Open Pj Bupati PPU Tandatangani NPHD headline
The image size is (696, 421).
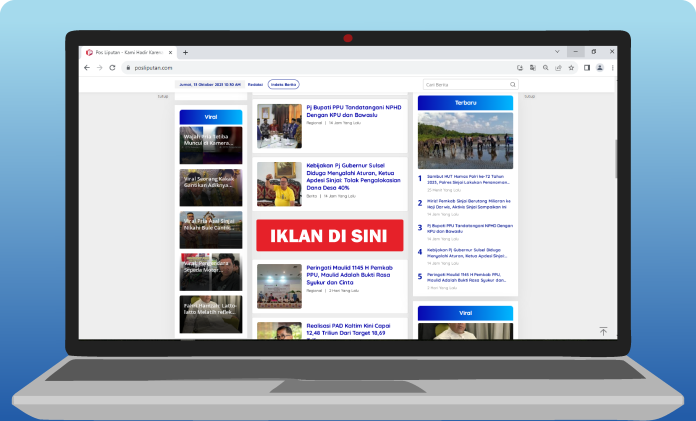click(x=354, y=111)
